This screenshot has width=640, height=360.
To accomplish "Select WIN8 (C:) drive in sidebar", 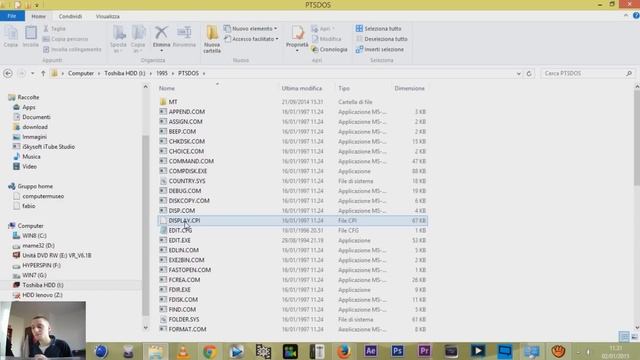I will pyautogui.click(x=34, y=236).
